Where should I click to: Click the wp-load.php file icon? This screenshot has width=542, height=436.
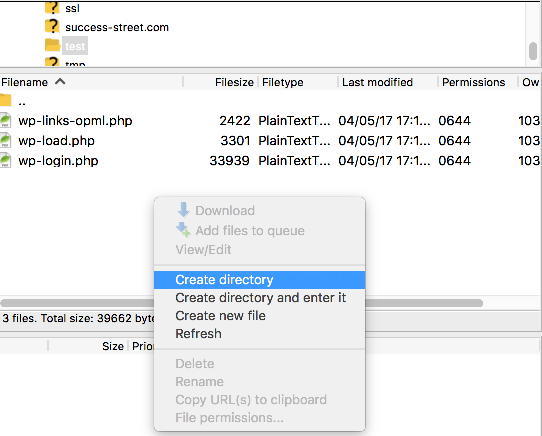[5, 140]
